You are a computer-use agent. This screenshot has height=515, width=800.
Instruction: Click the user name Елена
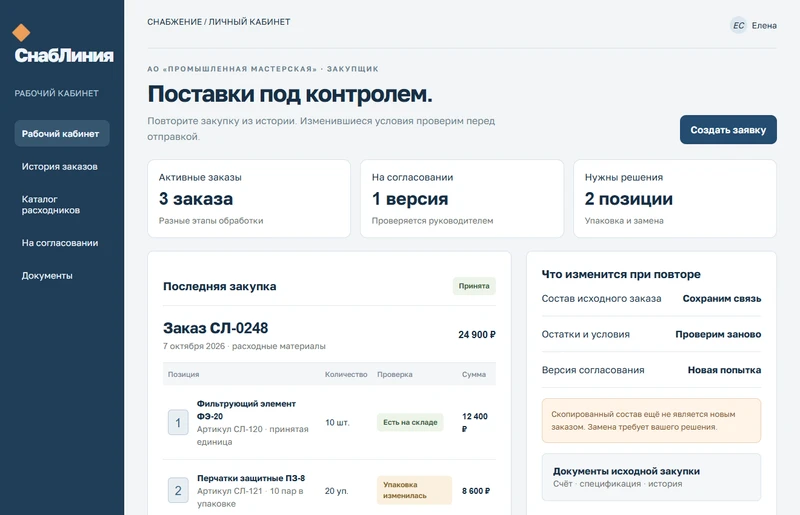(764, 26)
